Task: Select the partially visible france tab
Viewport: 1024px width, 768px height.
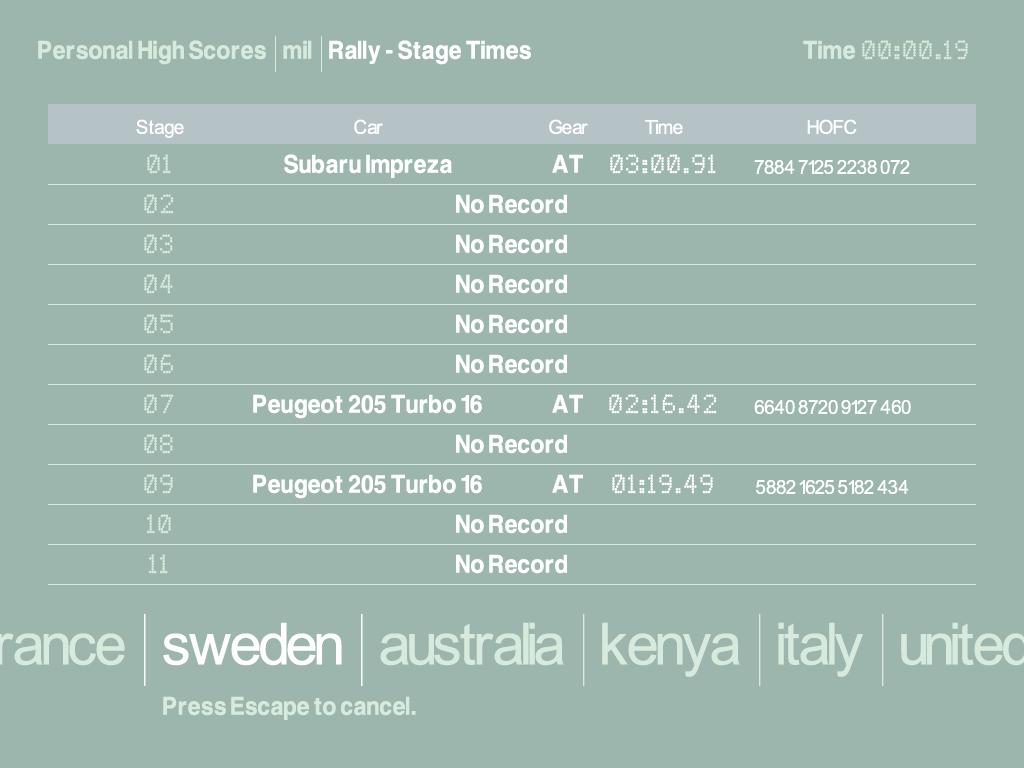Action: click(x=62, y=646)
